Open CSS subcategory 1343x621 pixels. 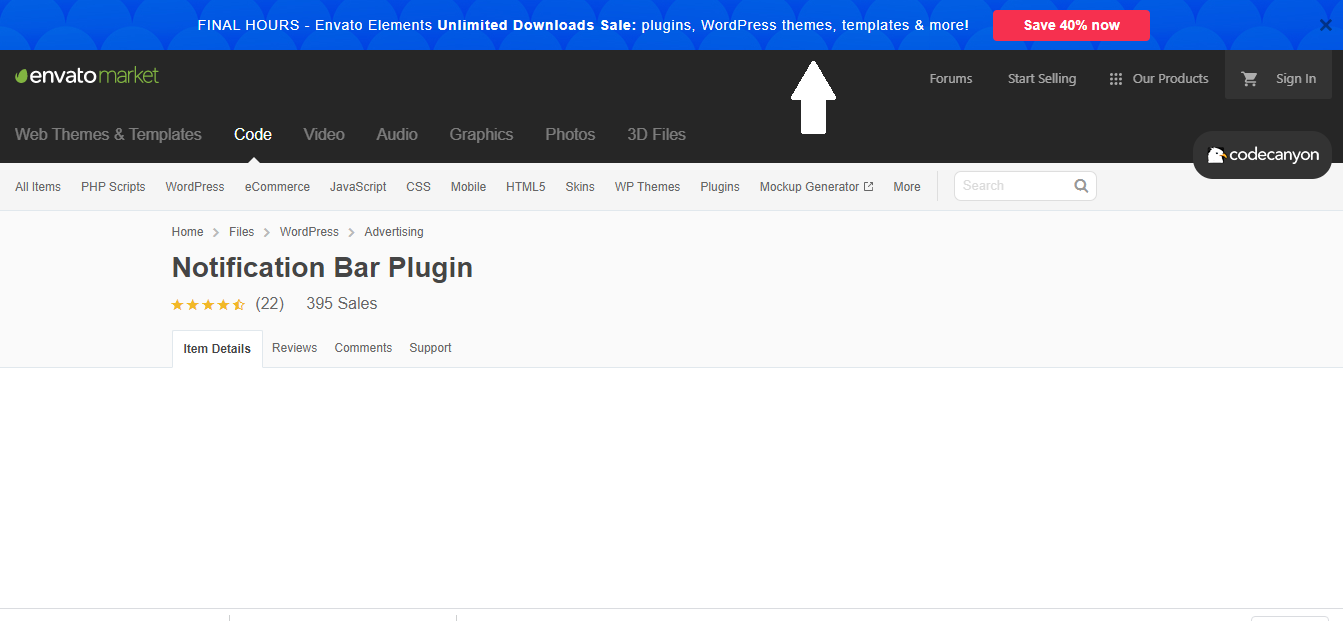pos(418,187)
